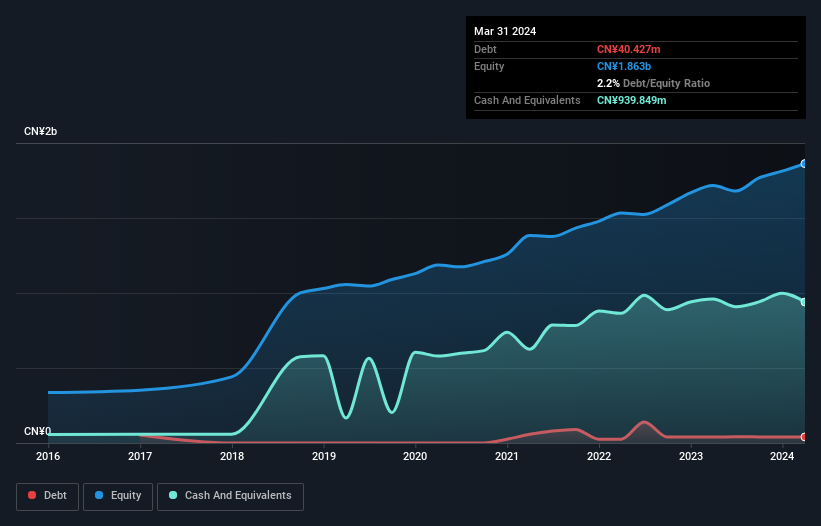Click the tooltip's Equity row label
This screenshot has height=526, width=821.
pyautogui.click(x=489, y=66)
